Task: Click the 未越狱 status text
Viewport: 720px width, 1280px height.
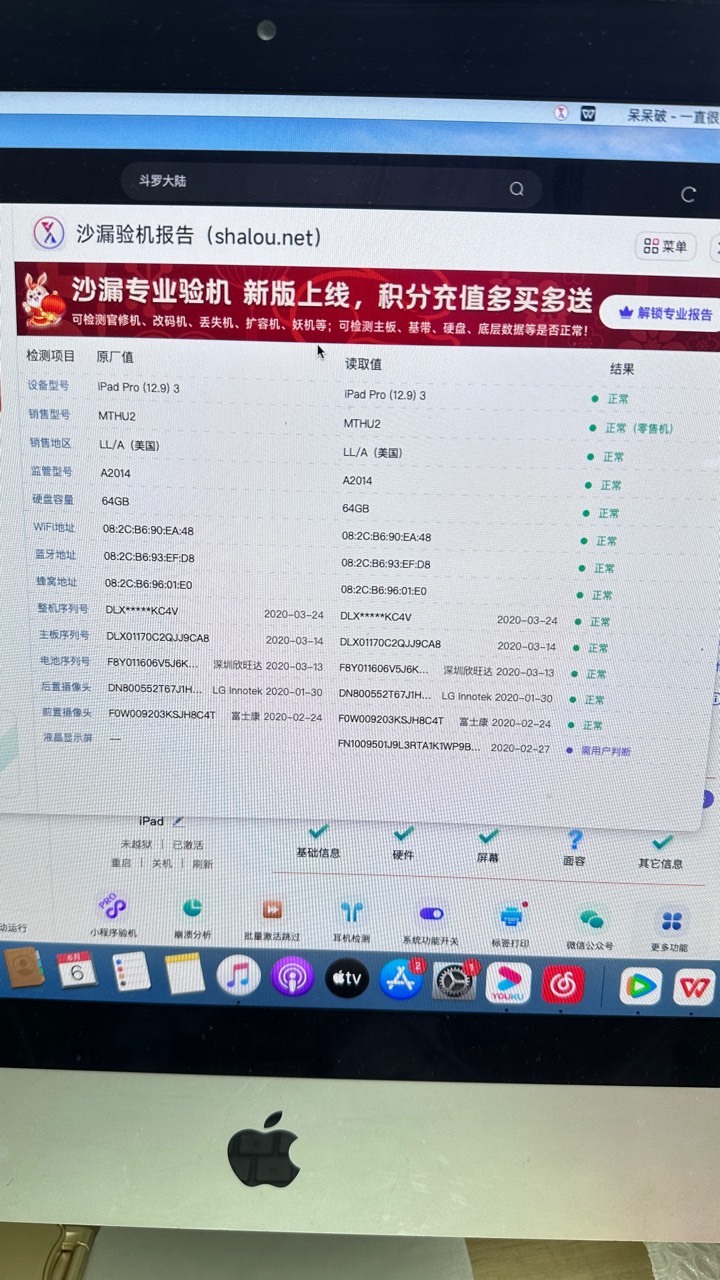Action: point(136,843)
